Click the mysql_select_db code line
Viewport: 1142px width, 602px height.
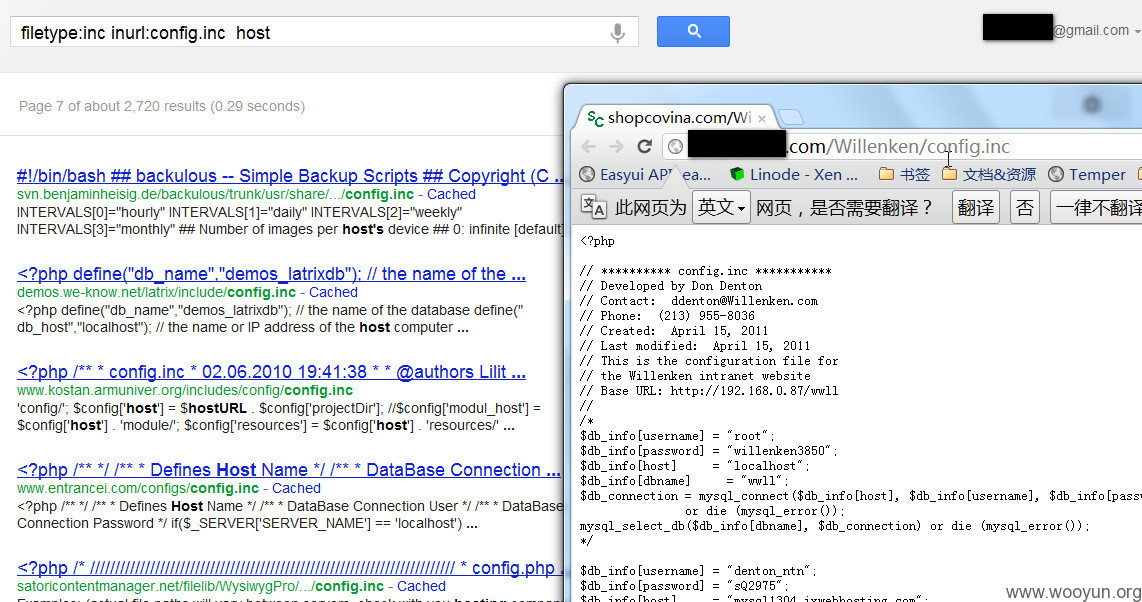[x=835, y=526]
